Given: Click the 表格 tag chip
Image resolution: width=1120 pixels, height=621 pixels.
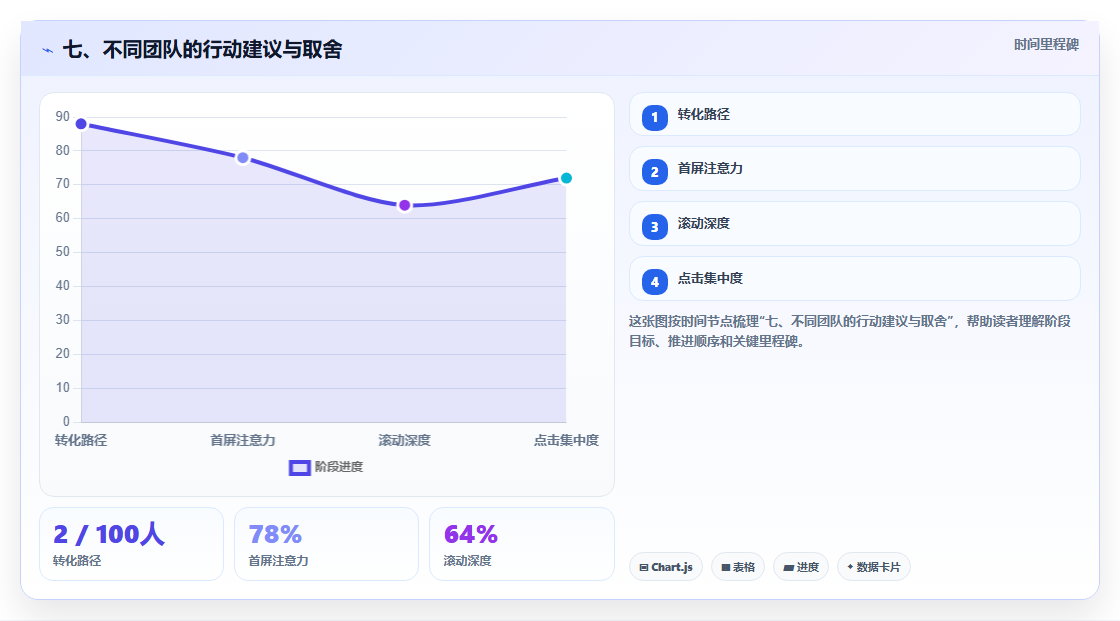Looking at the screenshot, I should coord(738,567).
